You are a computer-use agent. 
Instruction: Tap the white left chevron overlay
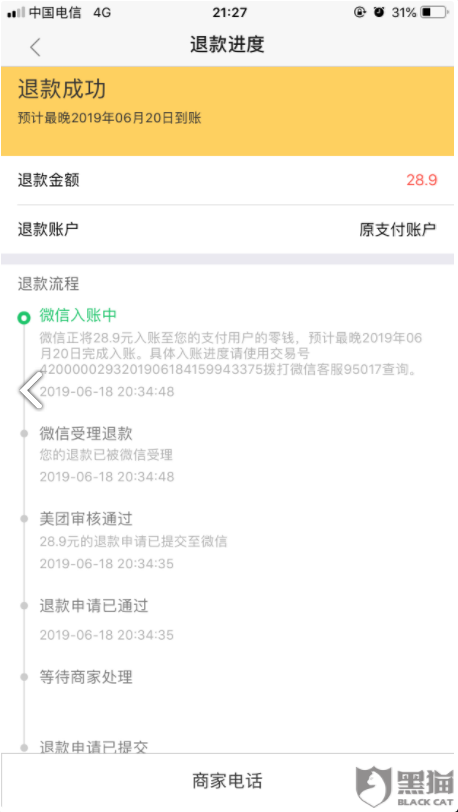click(31, 390)
